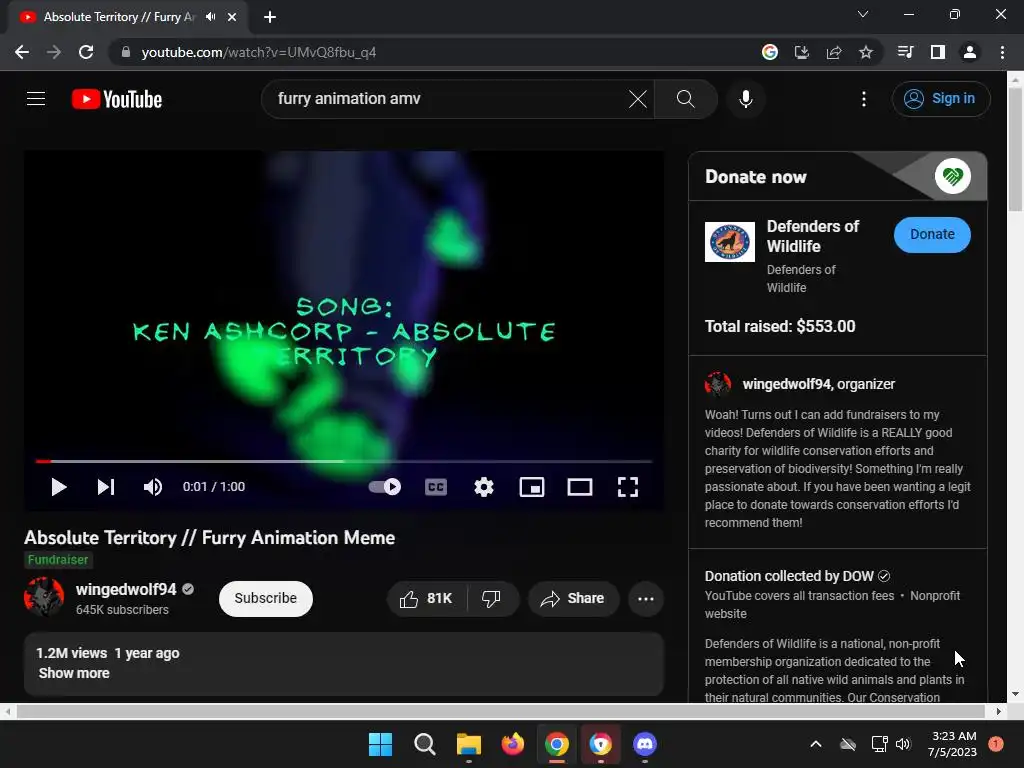Open Discord from the taskbar
The height and width of the screenshot is (768, 1024).
[x=645, y=744]
